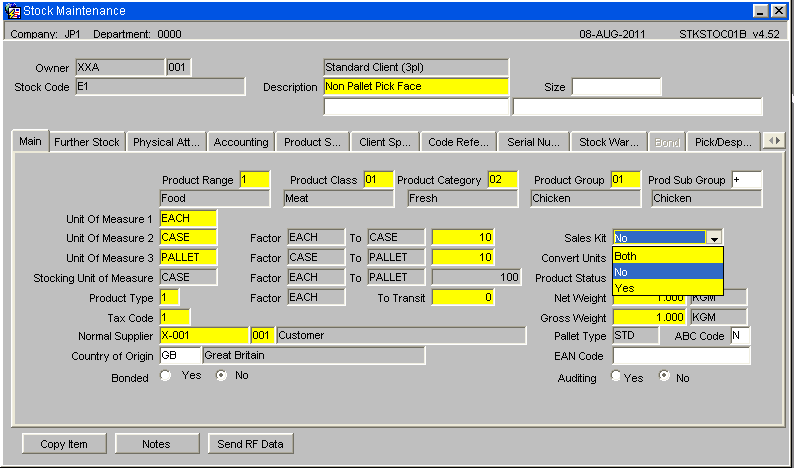Click the Gross Weight value field

pos(650,318)
